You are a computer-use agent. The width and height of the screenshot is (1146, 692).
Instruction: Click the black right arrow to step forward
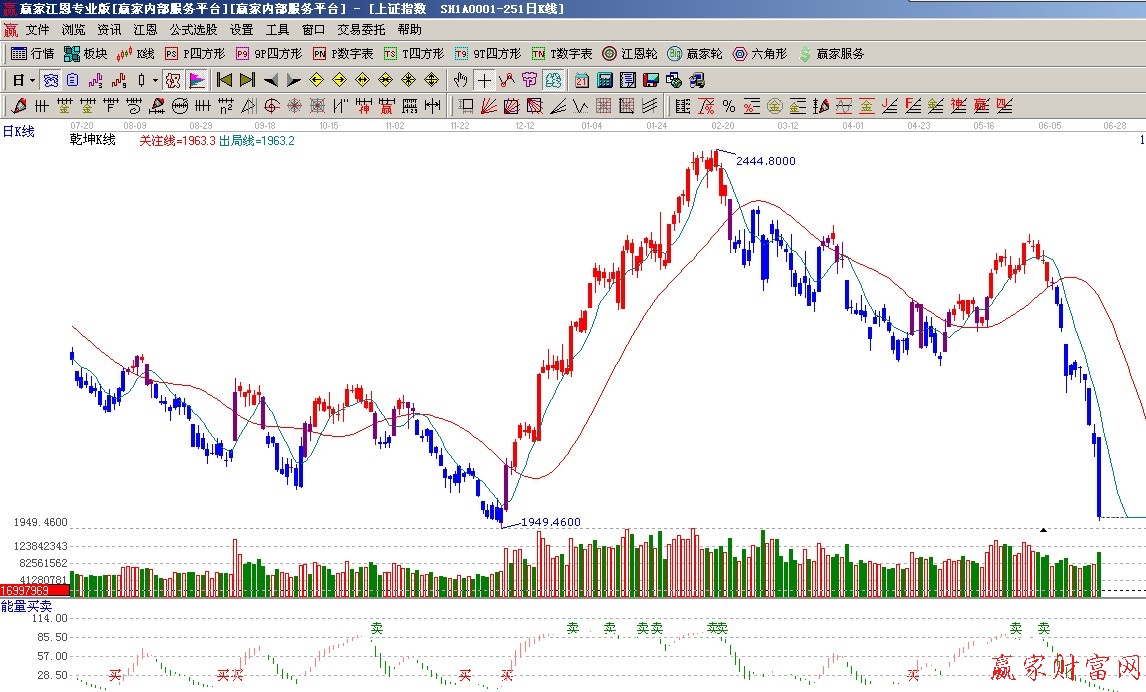(x=293, y=80)
